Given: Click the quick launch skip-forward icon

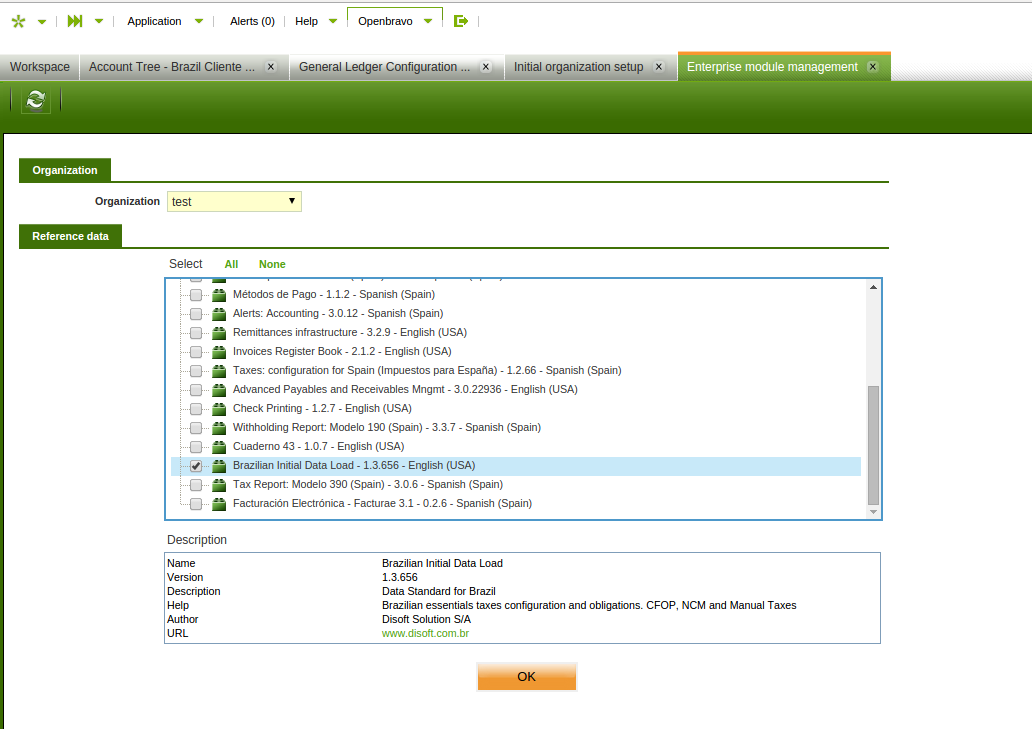Looking at the screenshot, I should [75, 21].
